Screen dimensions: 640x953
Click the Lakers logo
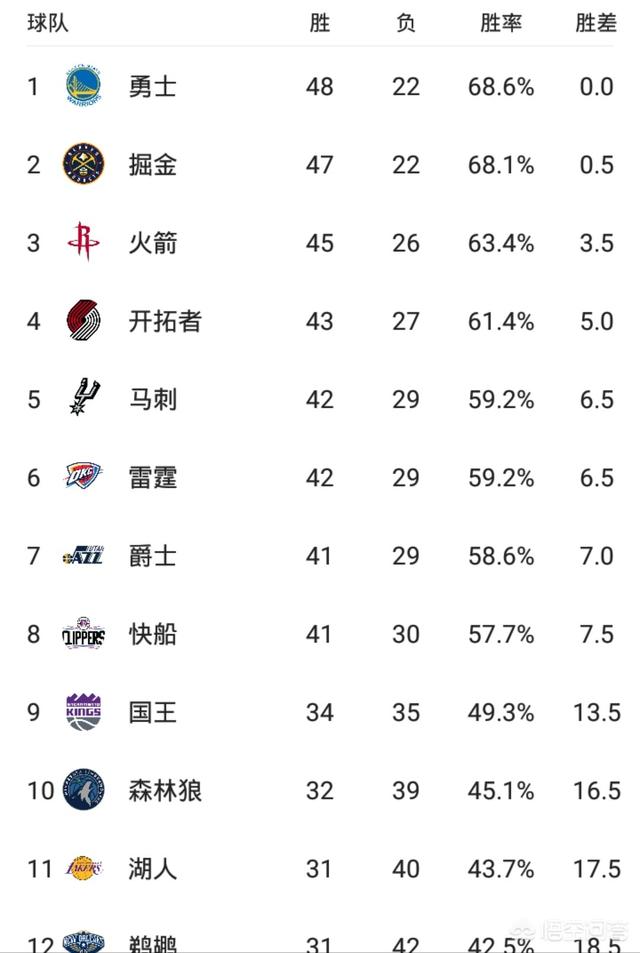tap(83, 868)
